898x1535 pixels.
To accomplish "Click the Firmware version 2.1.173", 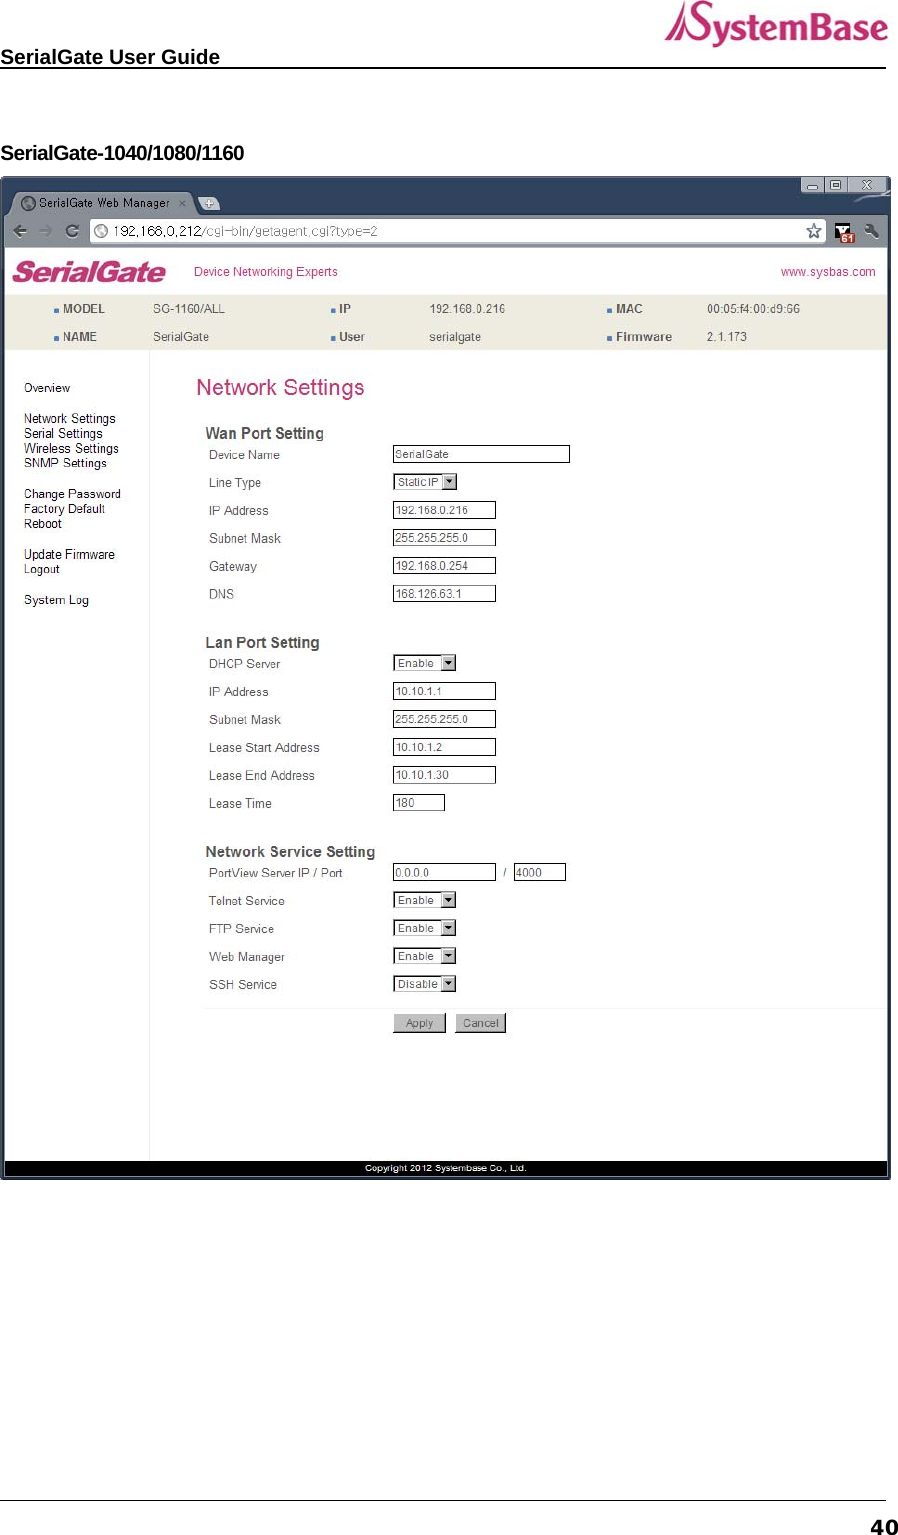I will [x=727, y=337].
